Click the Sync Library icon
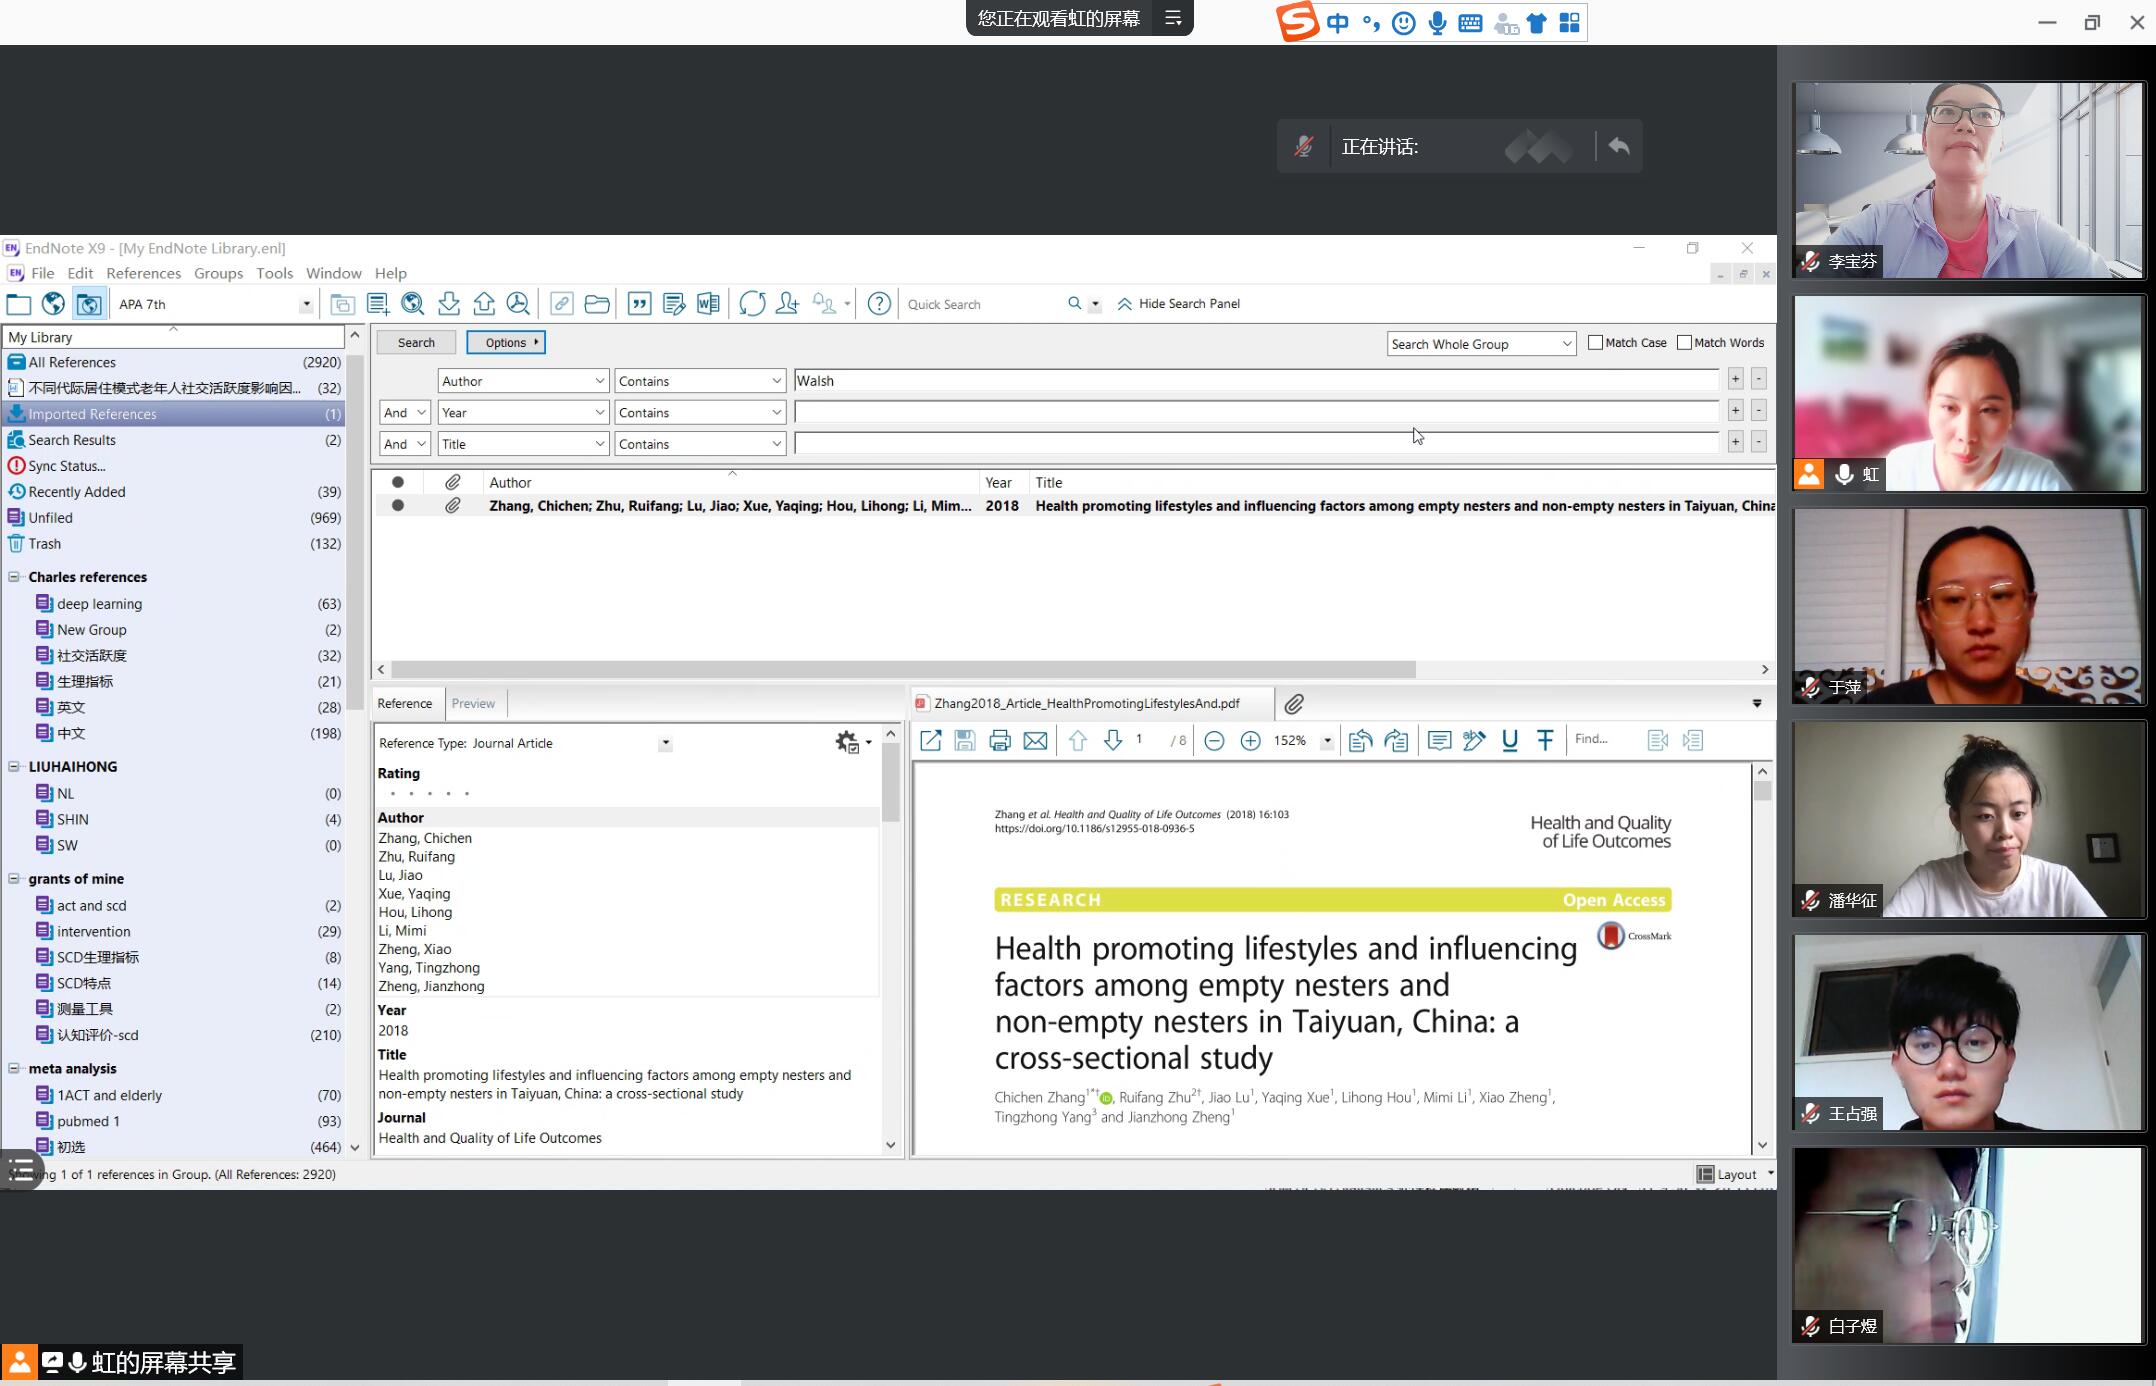Image resolution: width=2156 pixels, height=1386 pixels. pos(752,304)
